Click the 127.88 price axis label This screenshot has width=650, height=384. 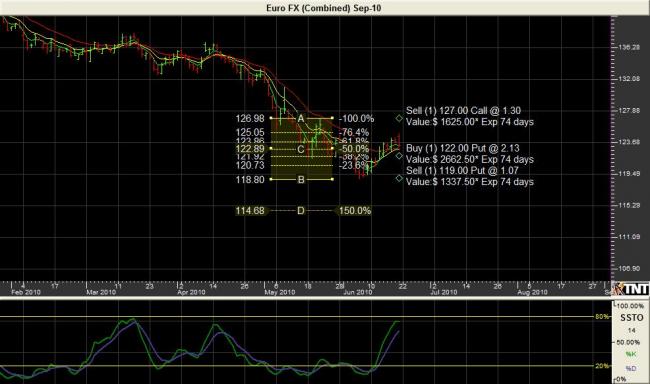pos(628,110)
